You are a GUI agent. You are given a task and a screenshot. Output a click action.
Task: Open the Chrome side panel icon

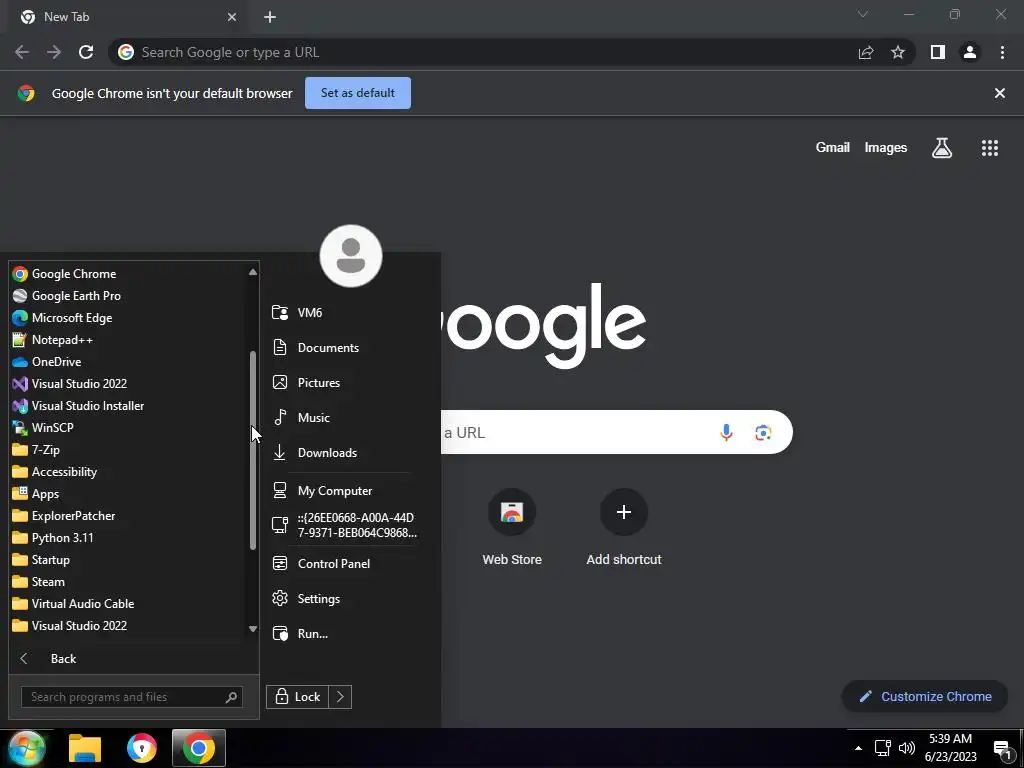[938, 52]
